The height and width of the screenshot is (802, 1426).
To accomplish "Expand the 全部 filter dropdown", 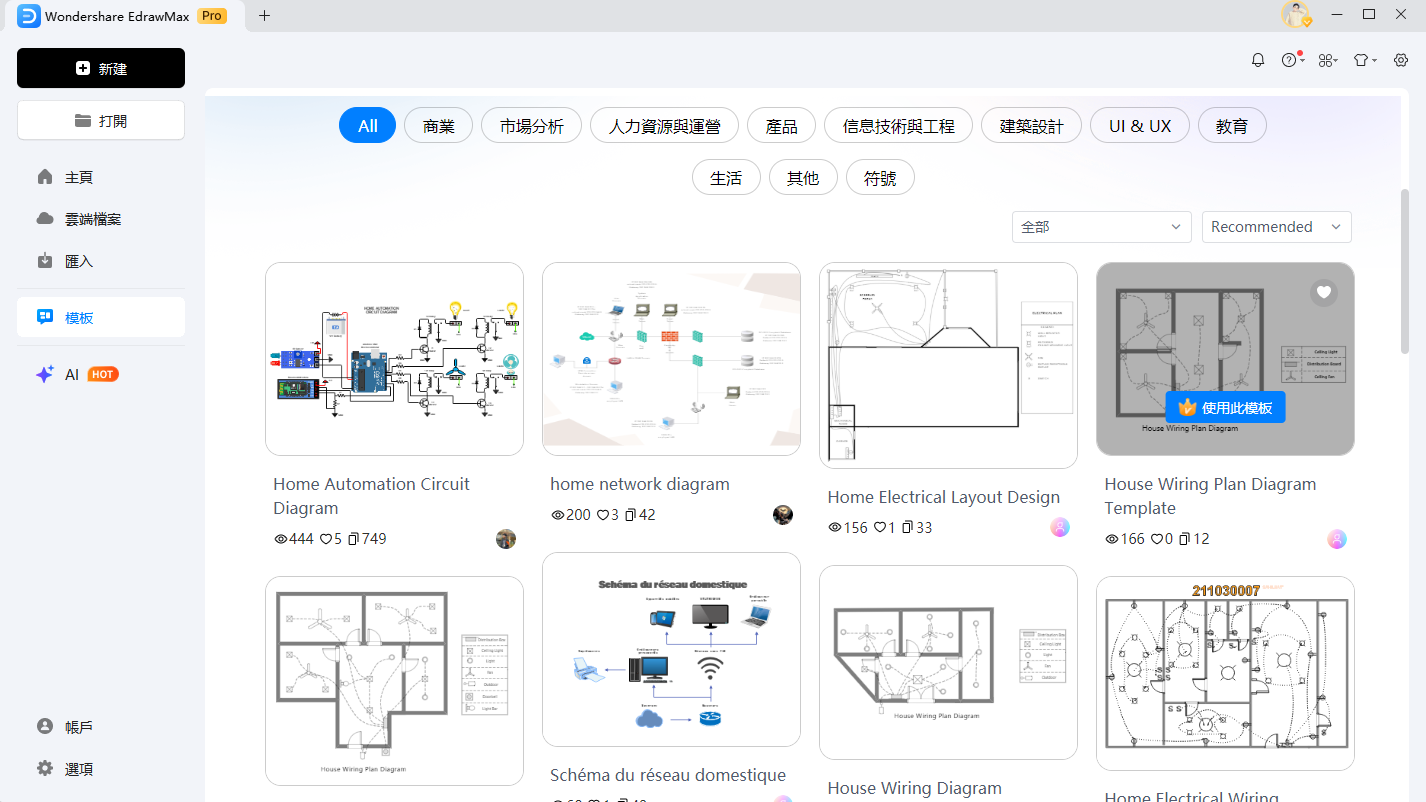I will coord(1101,227).
